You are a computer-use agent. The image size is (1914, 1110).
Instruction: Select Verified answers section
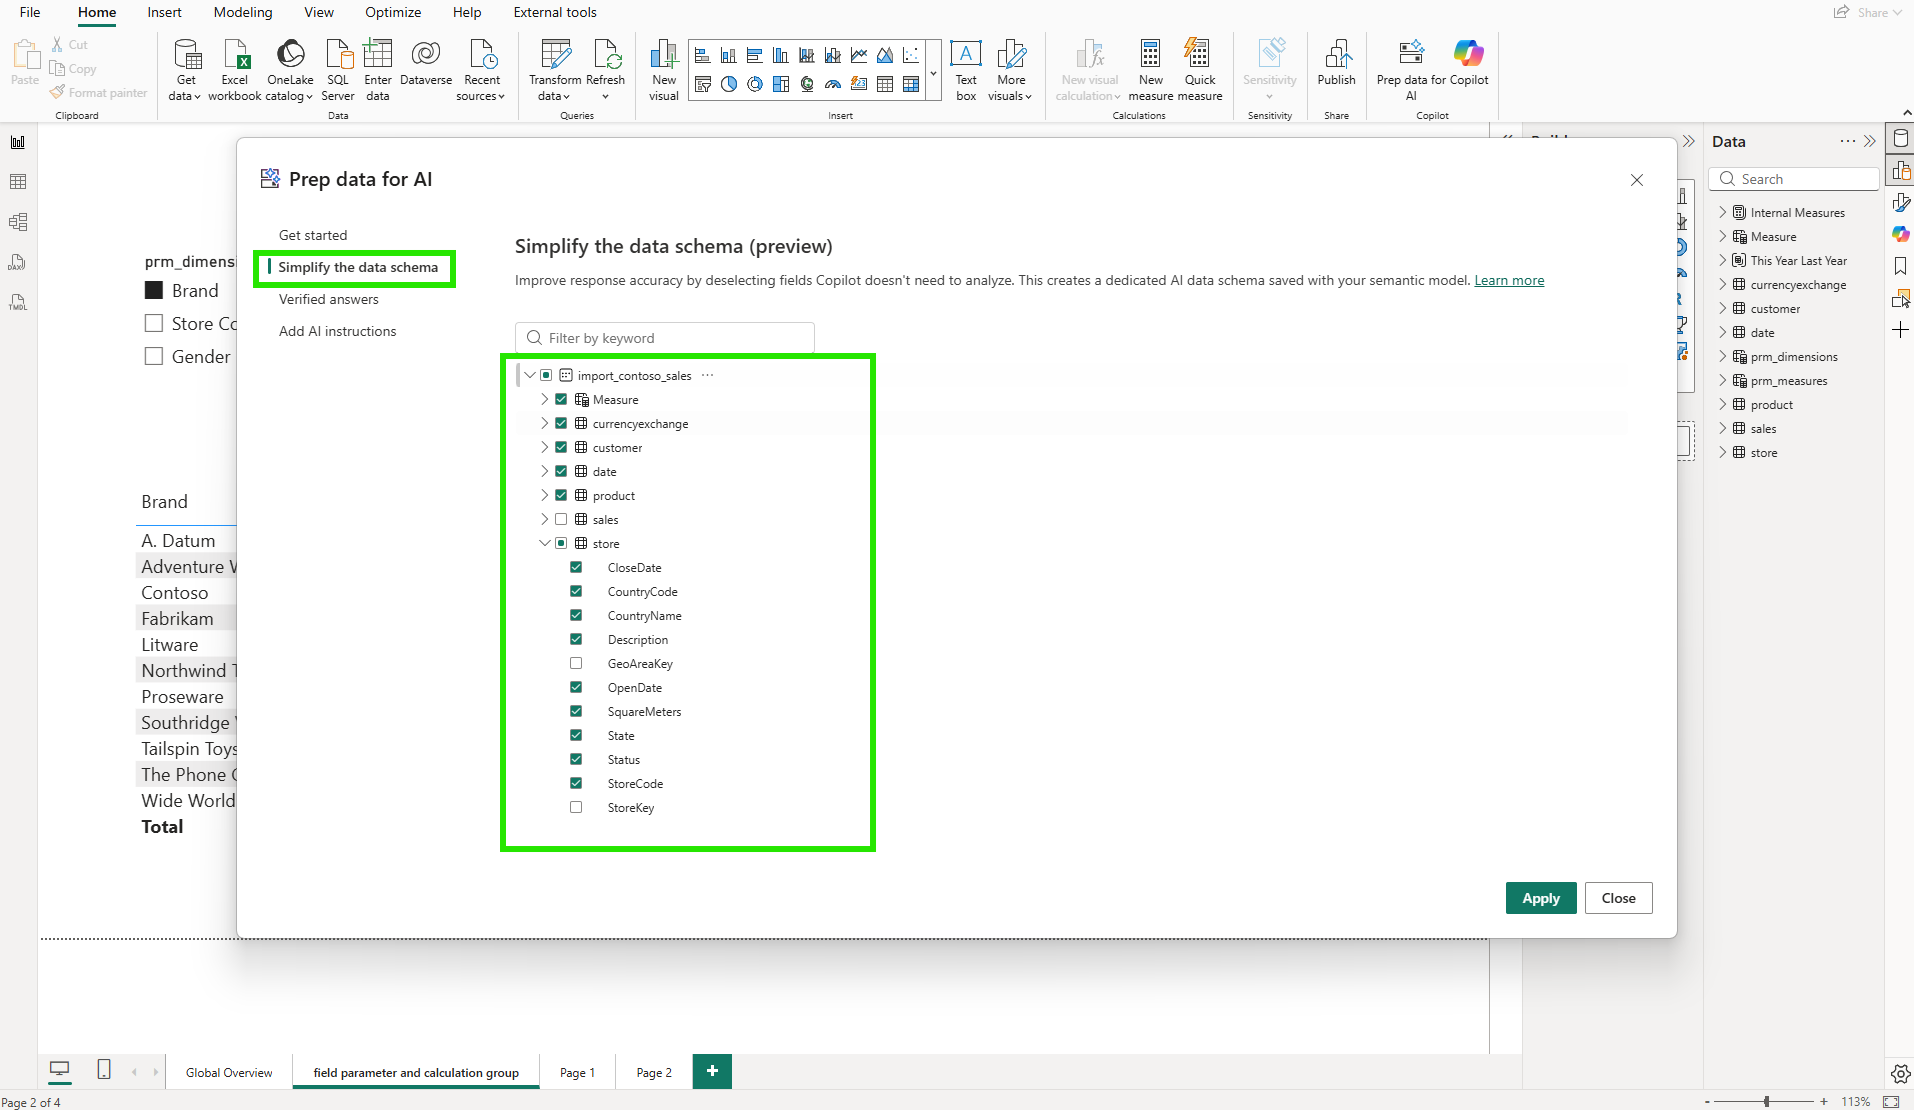pos(329,299)
